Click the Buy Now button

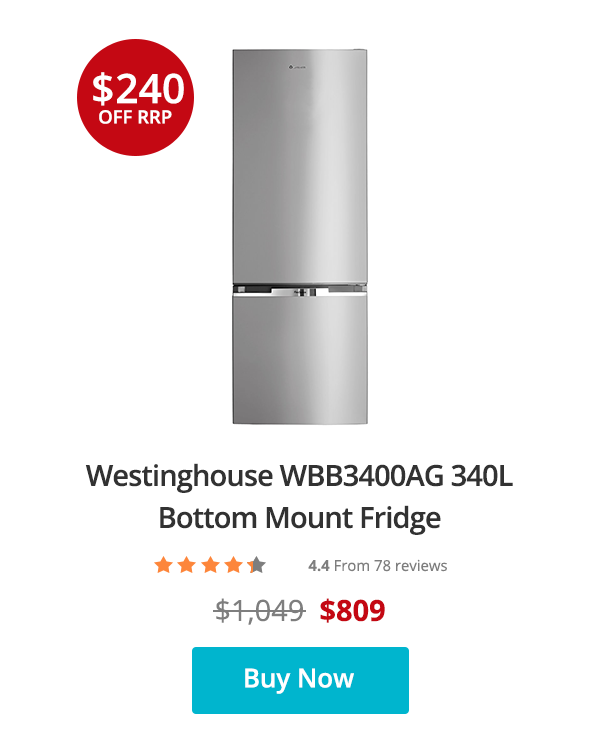click(x=300, y=680)
